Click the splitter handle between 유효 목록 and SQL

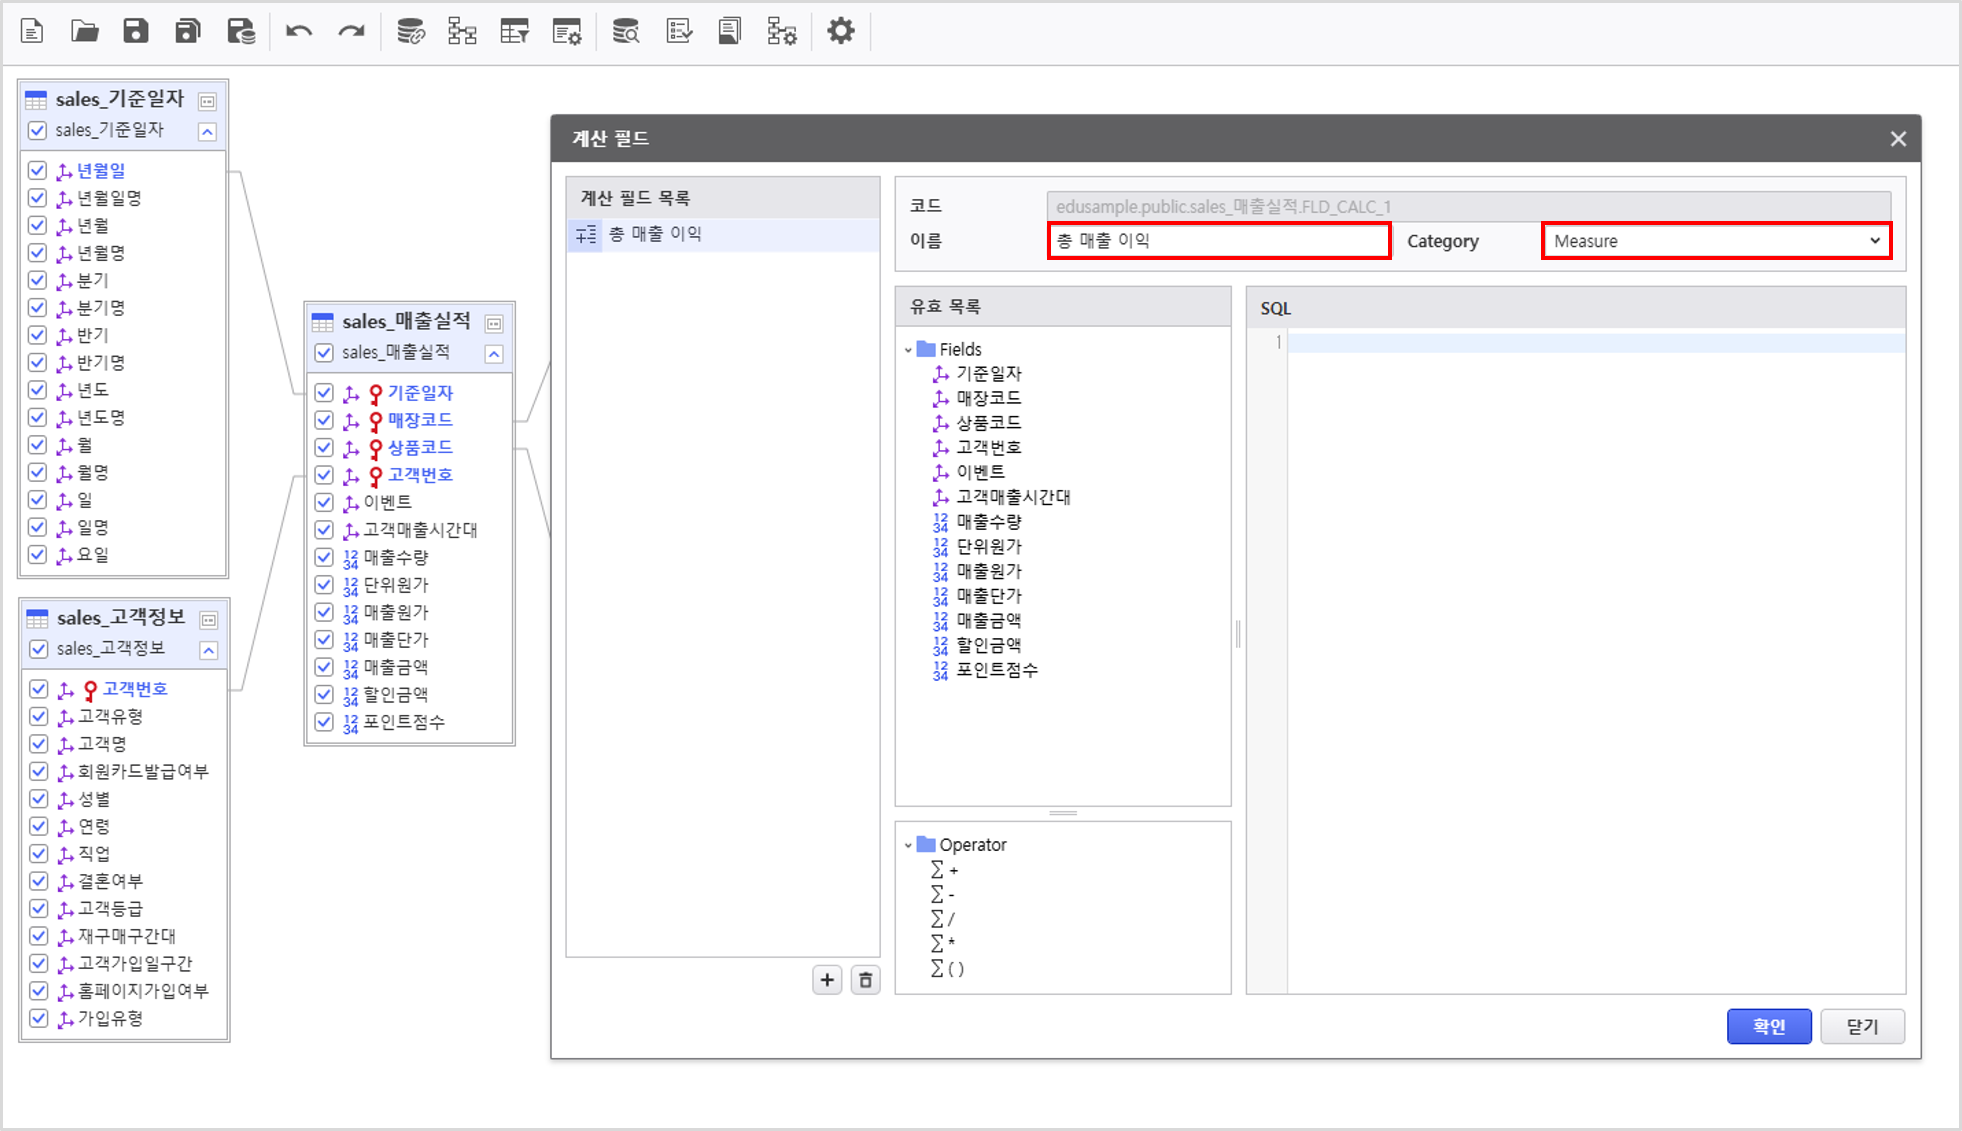[x=1238, y=633]
